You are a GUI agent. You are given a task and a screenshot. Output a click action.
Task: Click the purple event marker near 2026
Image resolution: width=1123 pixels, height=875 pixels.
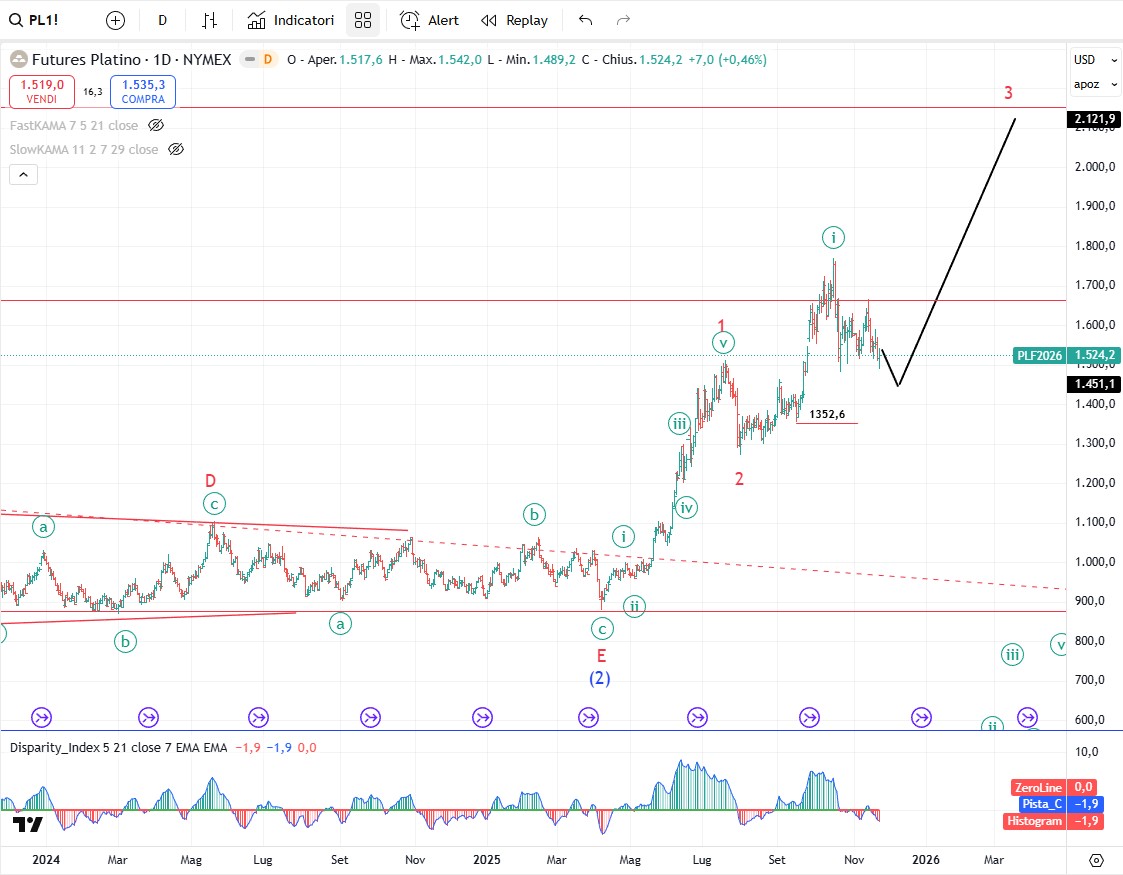921,717
